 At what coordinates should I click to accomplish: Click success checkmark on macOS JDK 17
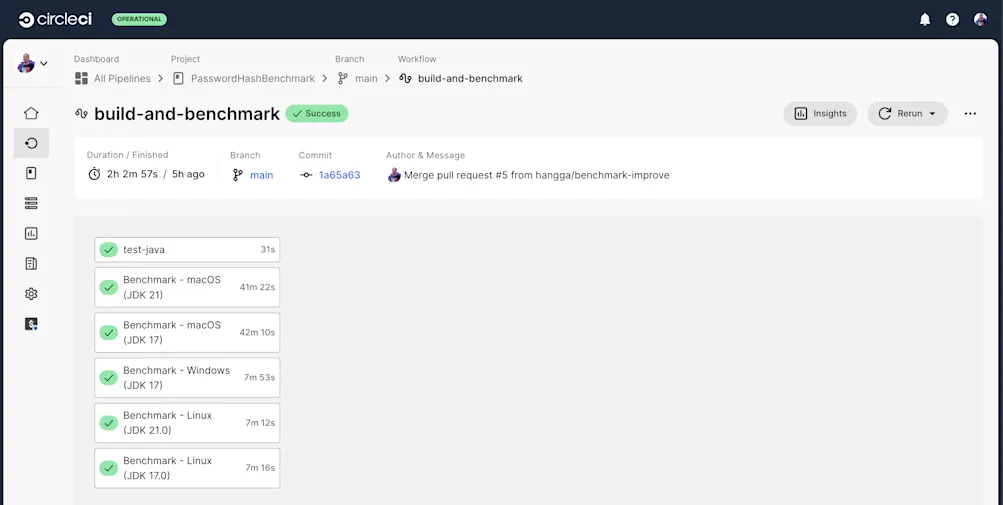[109, 332]
